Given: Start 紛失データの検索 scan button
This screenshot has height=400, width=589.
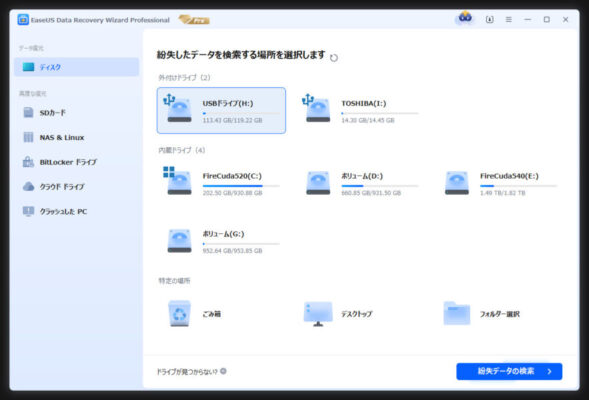Looking at the screenshot, I should [509, 371].
